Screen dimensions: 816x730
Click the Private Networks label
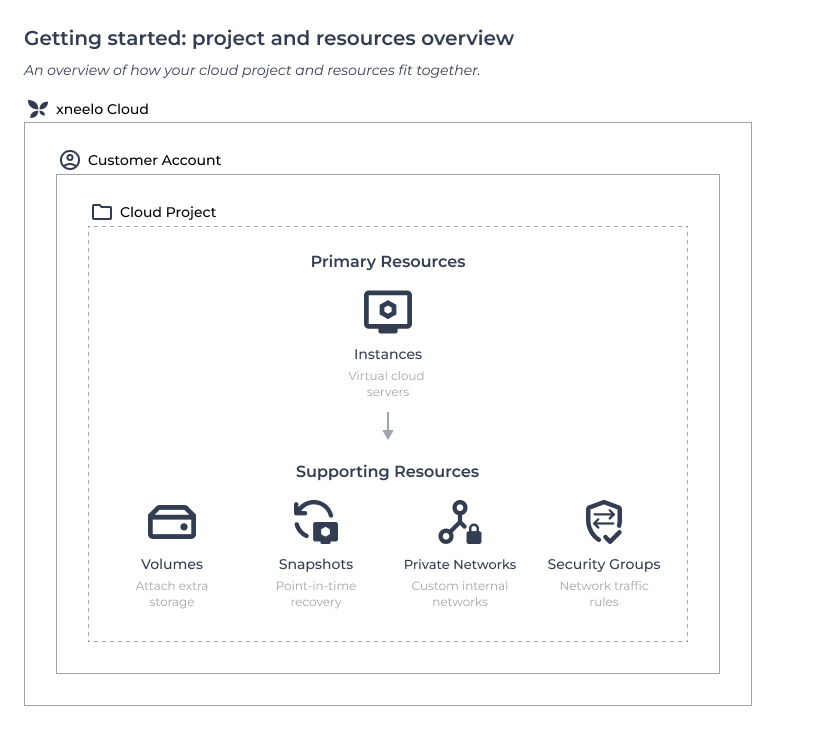(x=460, y=564)
